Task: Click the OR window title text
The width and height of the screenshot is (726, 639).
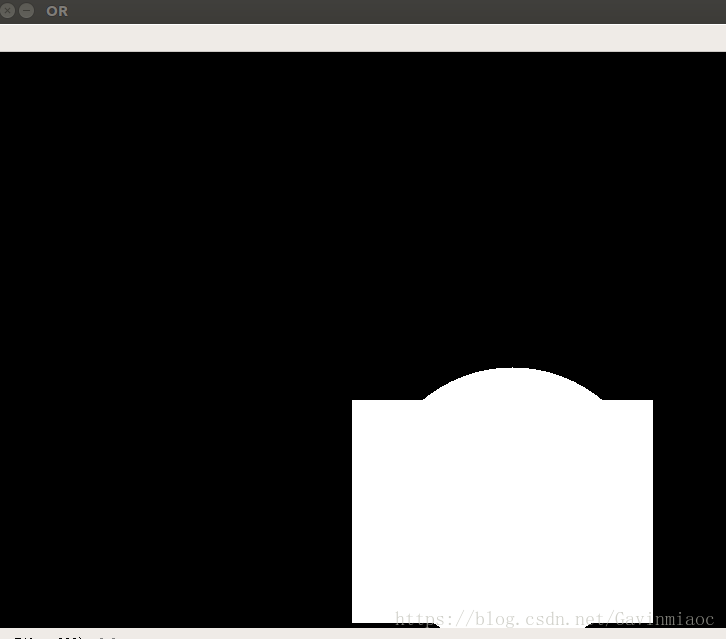Action: tap(57, 11)
